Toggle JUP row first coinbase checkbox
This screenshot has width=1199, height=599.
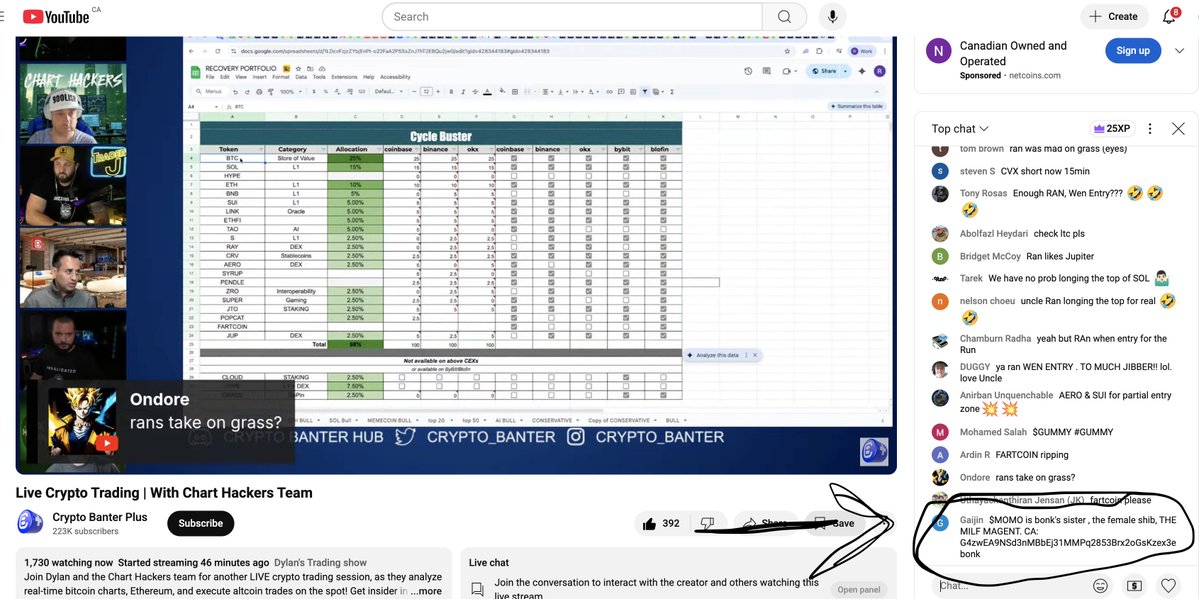[514, 335]
